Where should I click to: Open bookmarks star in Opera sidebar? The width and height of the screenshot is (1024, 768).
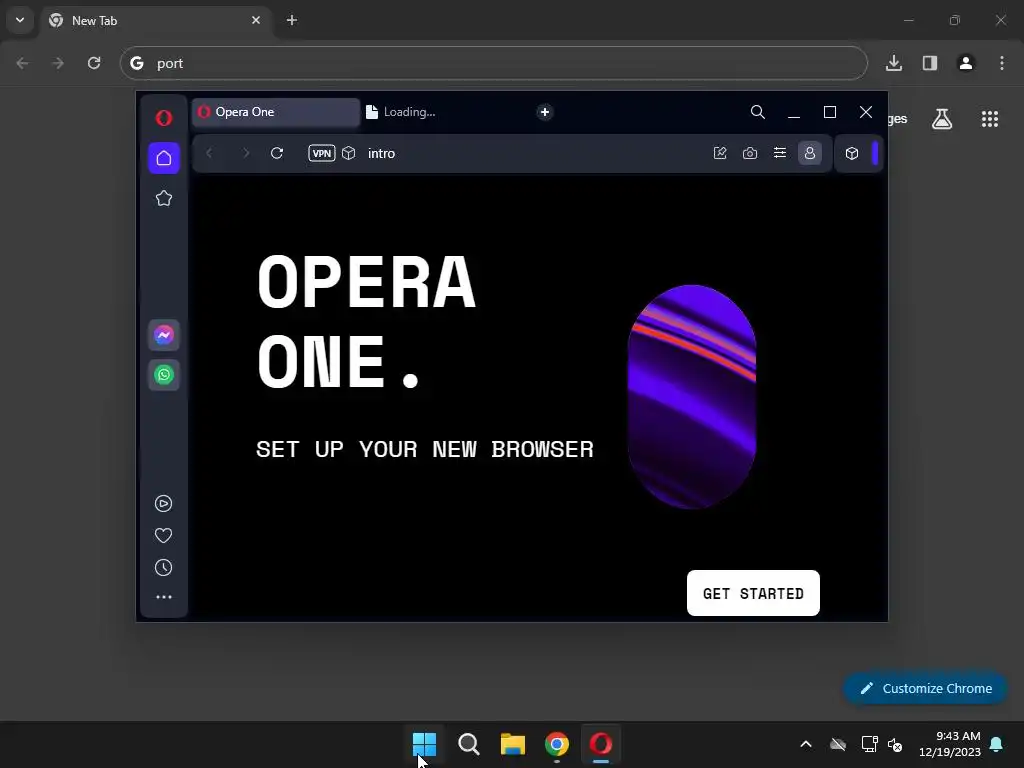tap(164, 198)
